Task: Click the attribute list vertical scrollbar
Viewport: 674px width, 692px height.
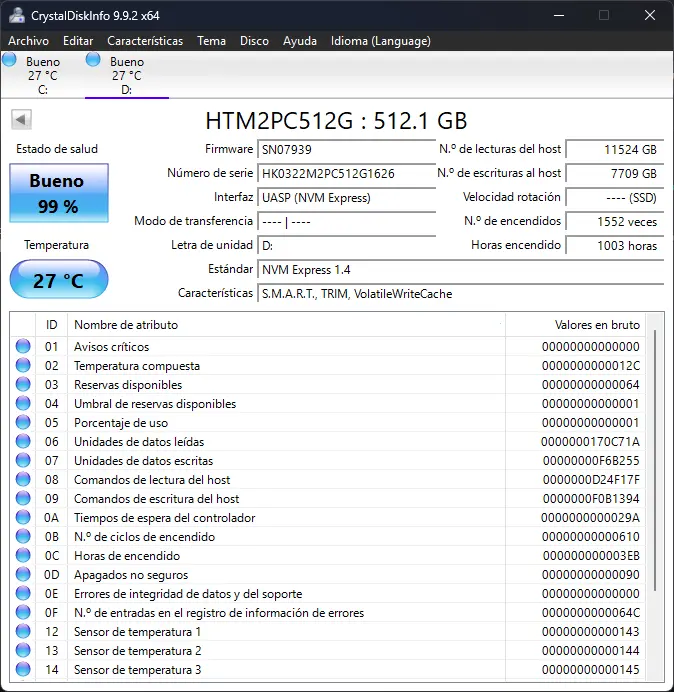Action: [655, 460]
